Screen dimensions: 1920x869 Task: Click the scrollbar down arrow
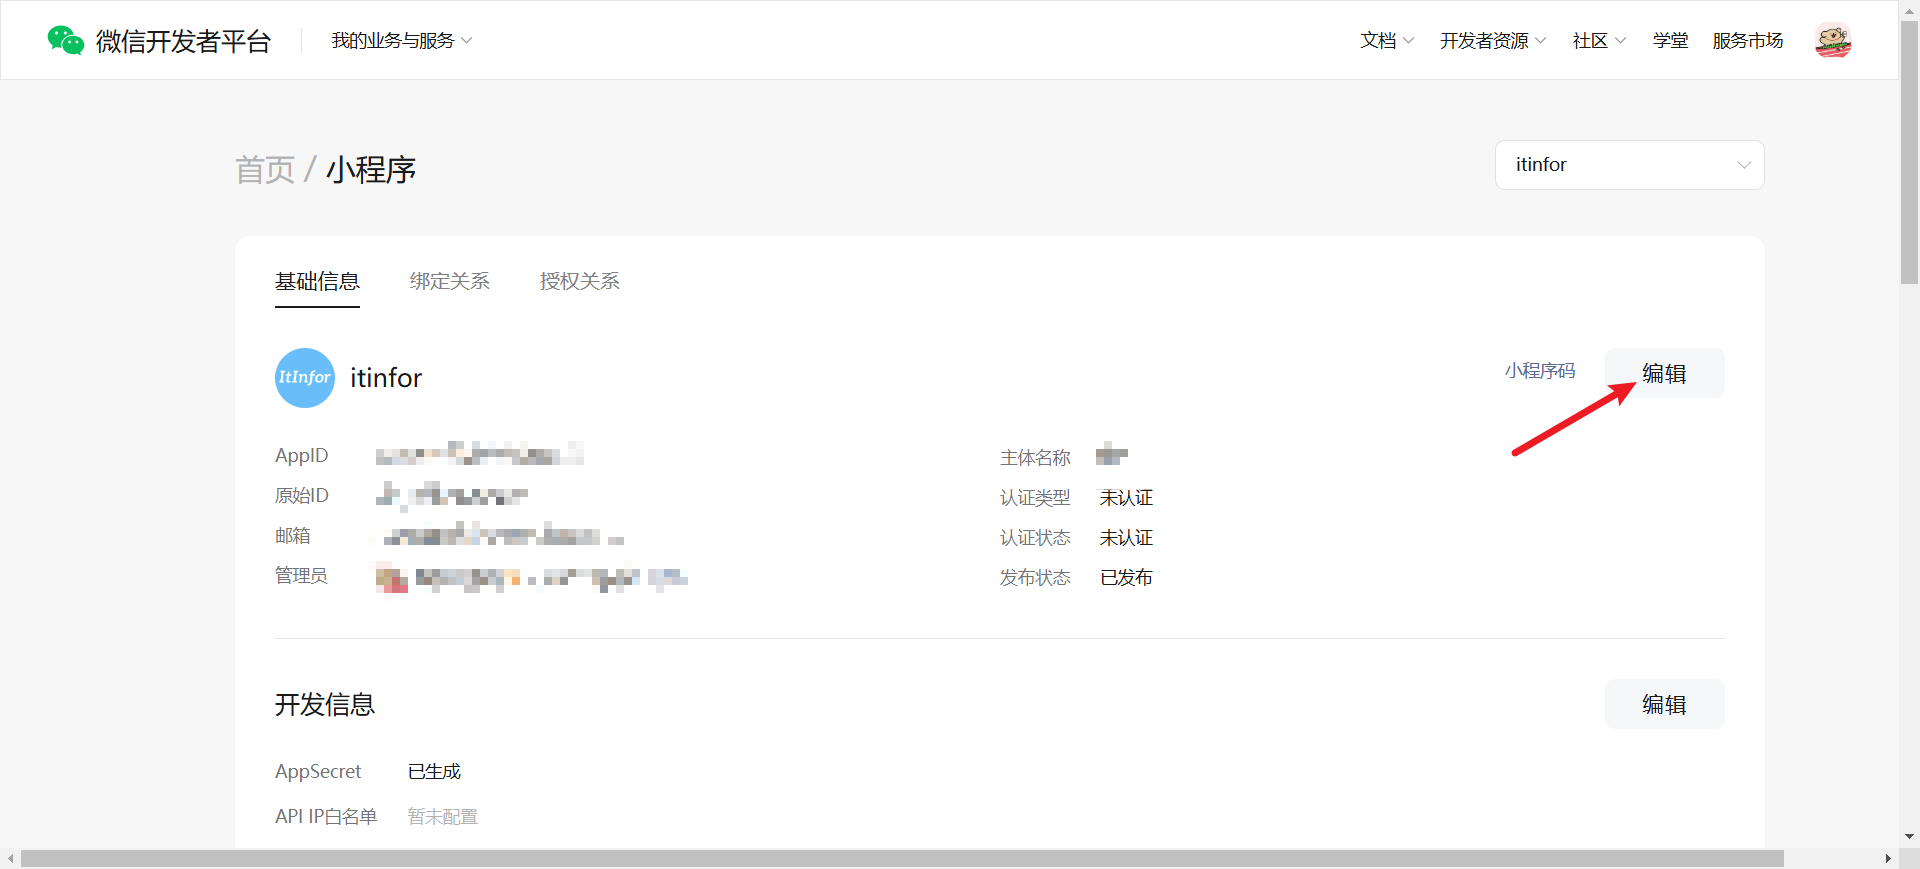point(1909,836)
